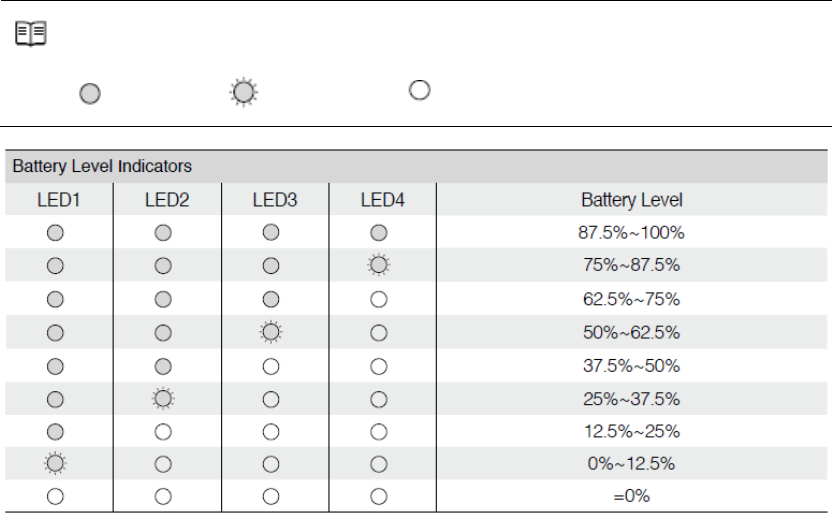
Task: Click the LED3 column header
Action: point(275,200)
